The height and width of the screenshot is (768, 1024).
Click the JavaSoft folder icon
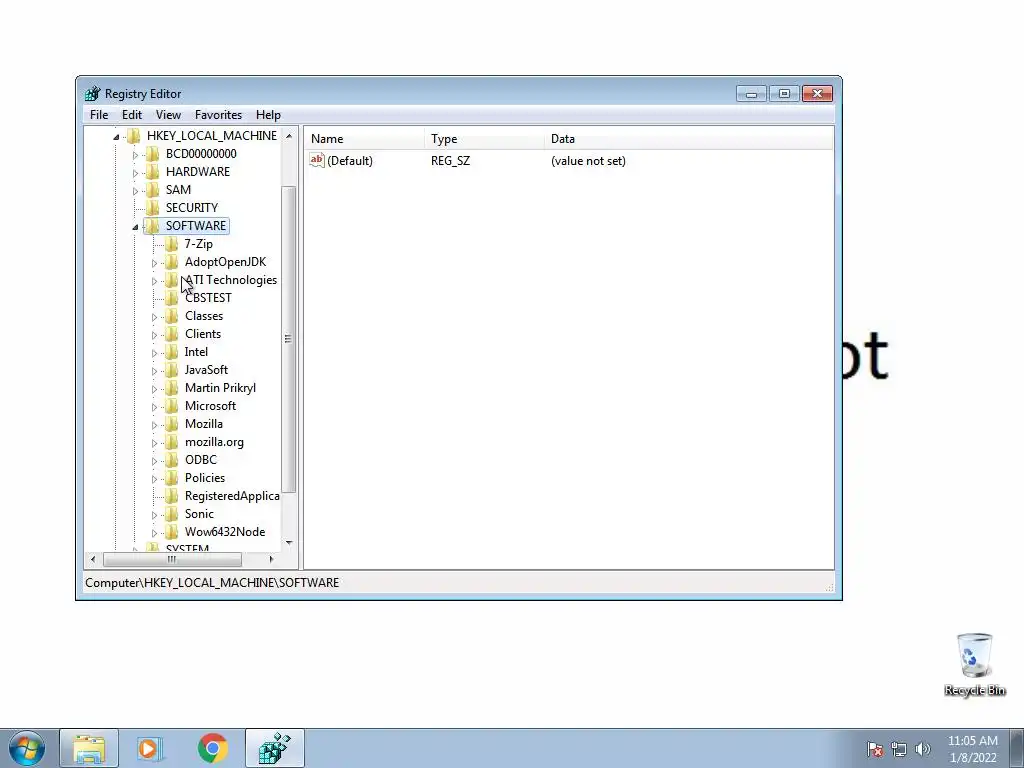coord(171,370)
